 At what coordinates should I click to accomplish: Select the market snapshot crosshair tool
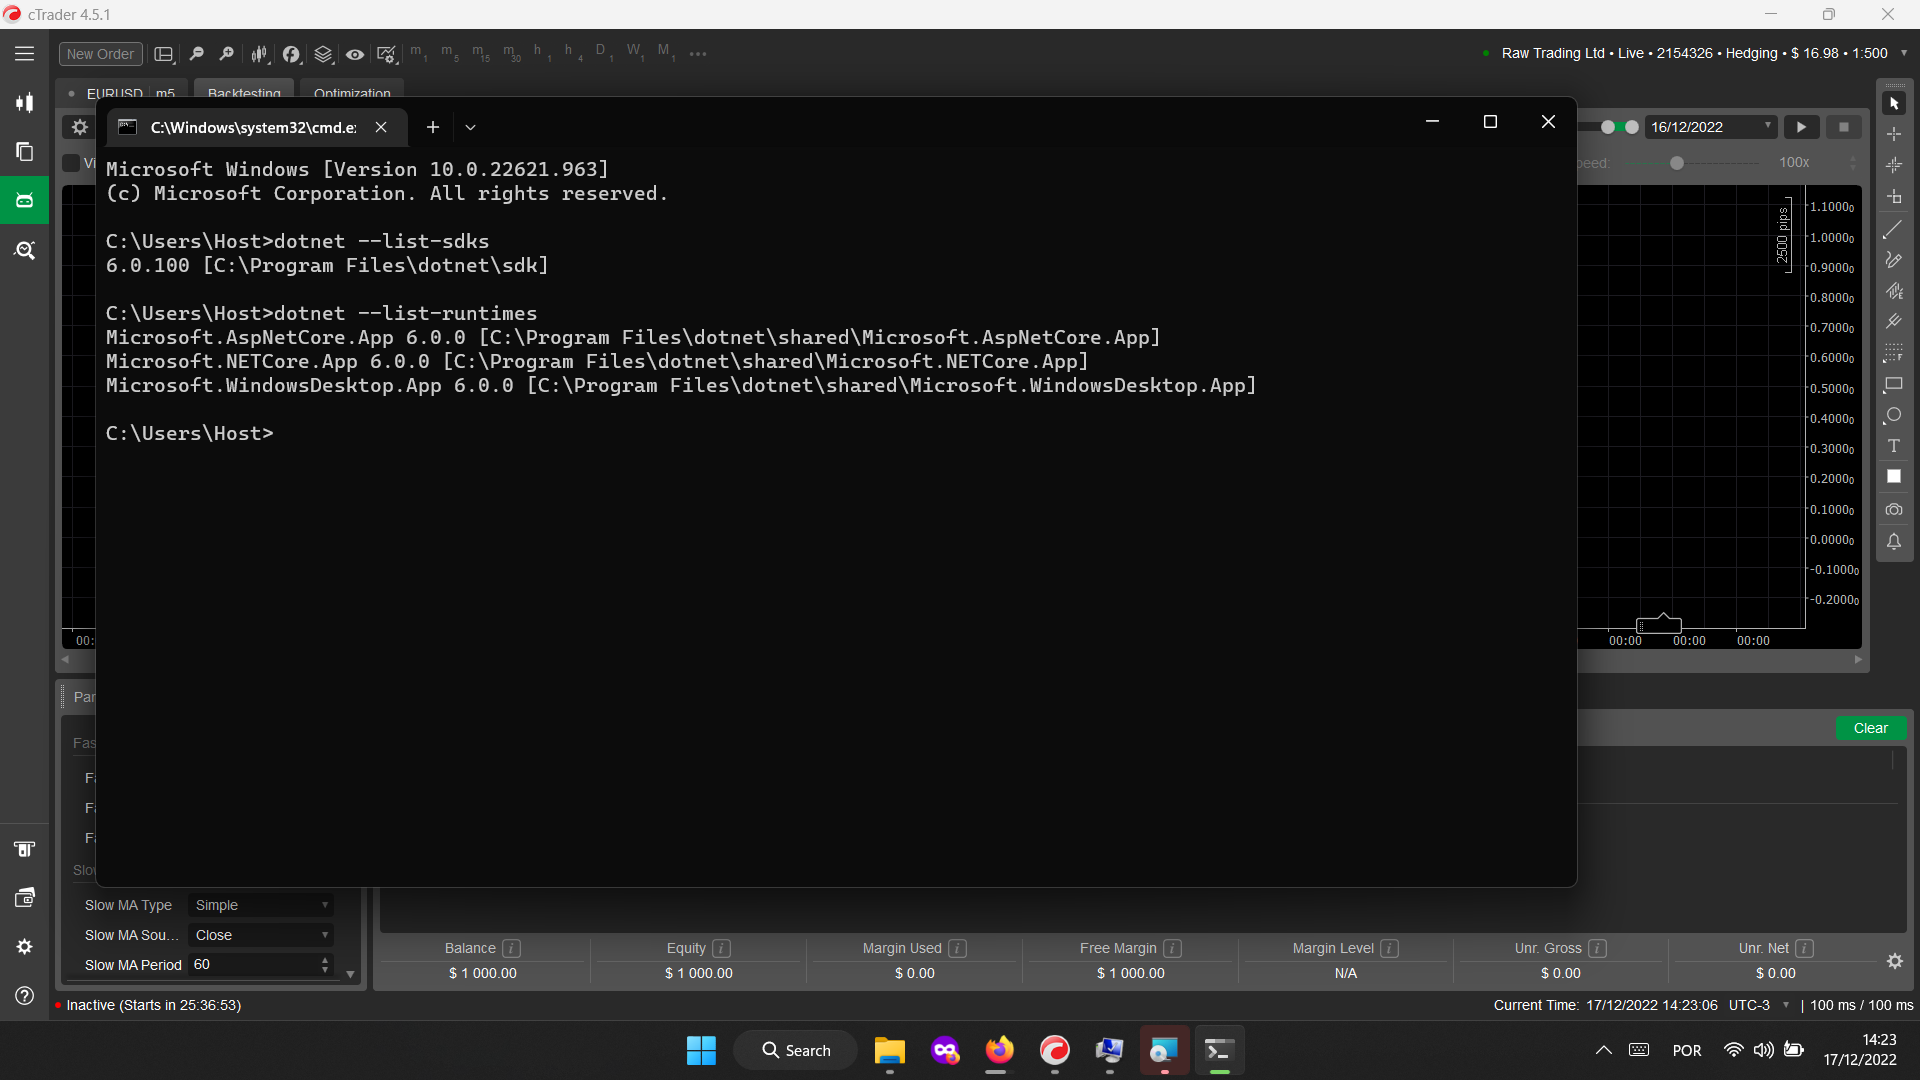click(1894, 165)
